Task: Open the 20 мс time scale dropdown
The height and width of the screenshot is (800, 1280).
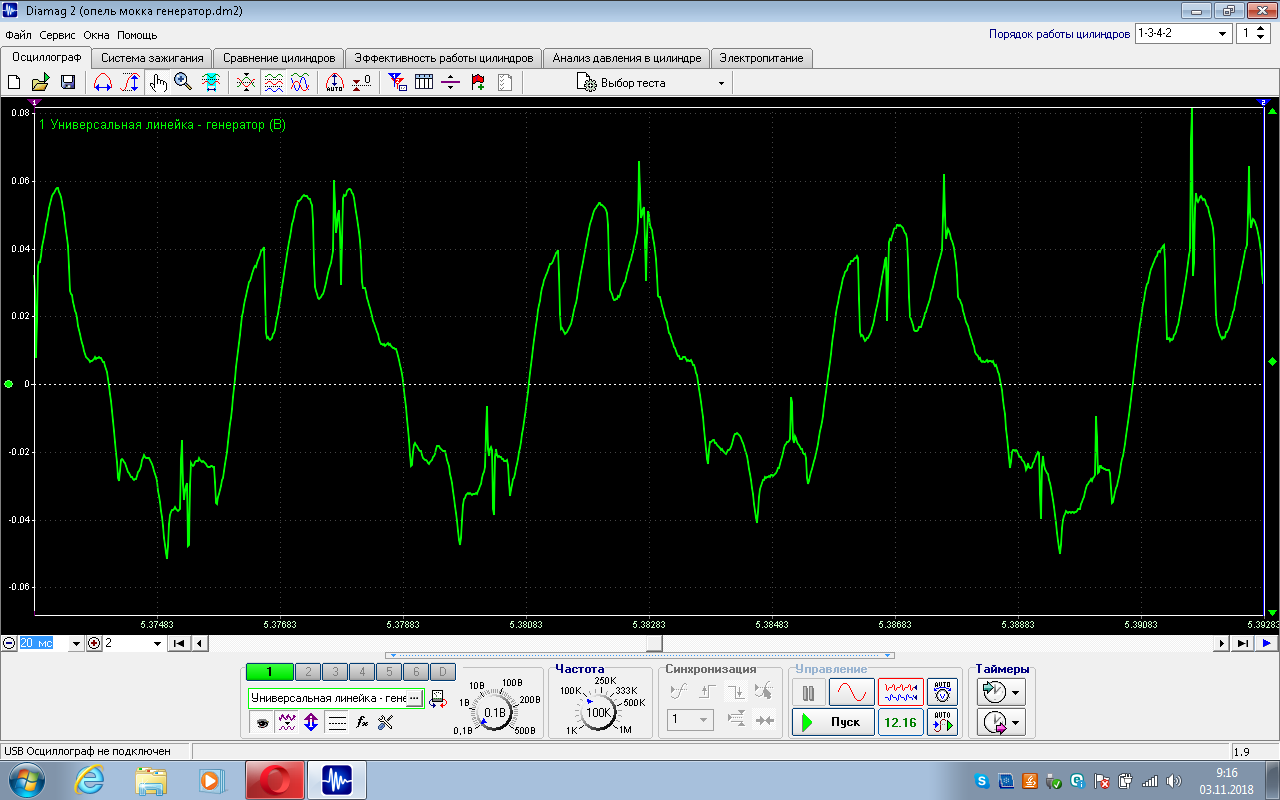Action: coord(75,643)
